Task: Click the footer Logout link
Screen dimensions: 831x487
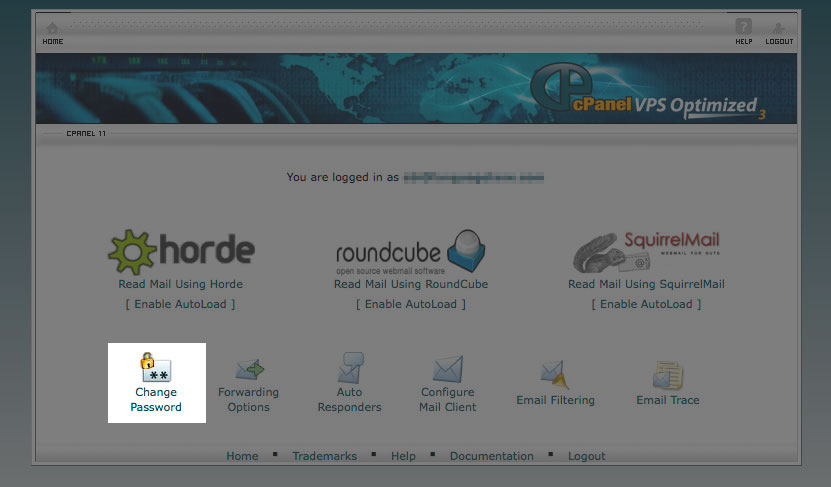Action: [587, 456]
